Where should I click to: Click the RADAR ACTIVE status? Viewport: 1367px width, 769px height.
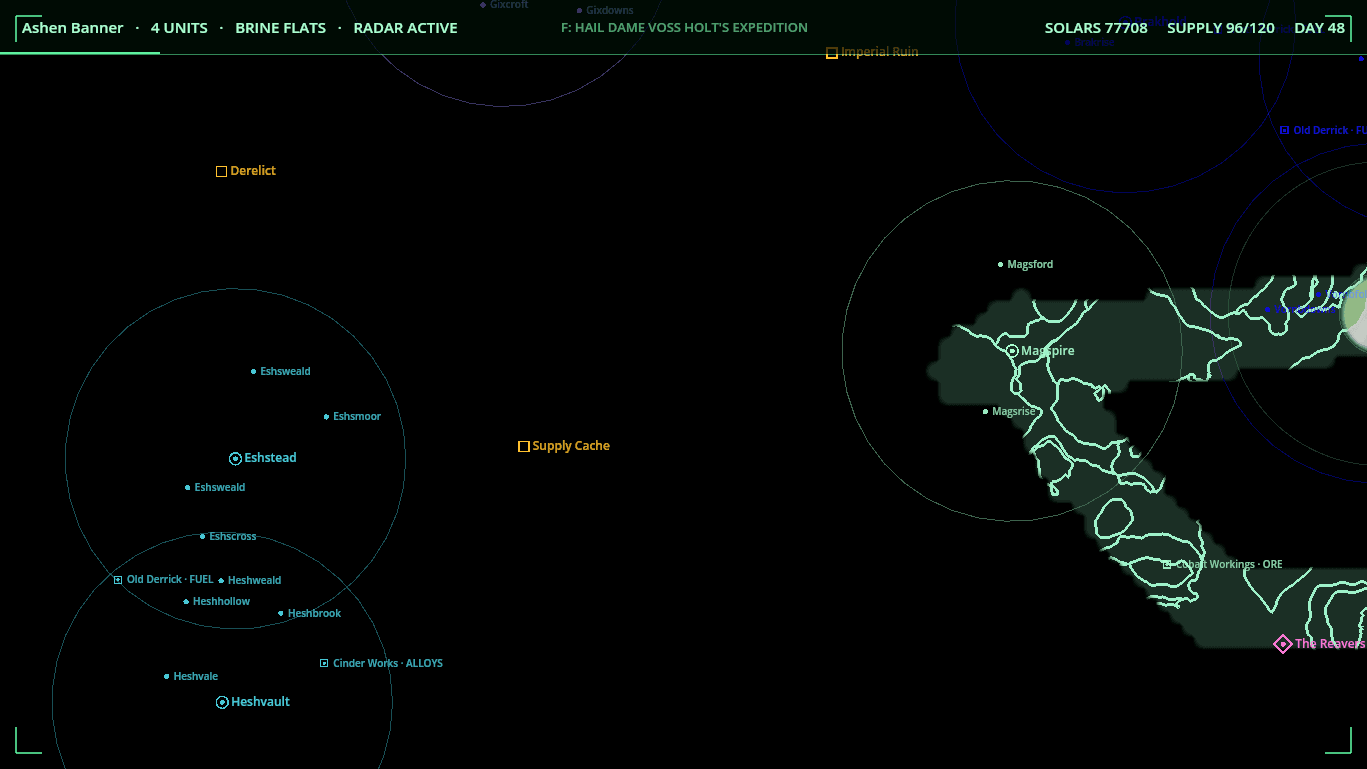click(405, 28)
